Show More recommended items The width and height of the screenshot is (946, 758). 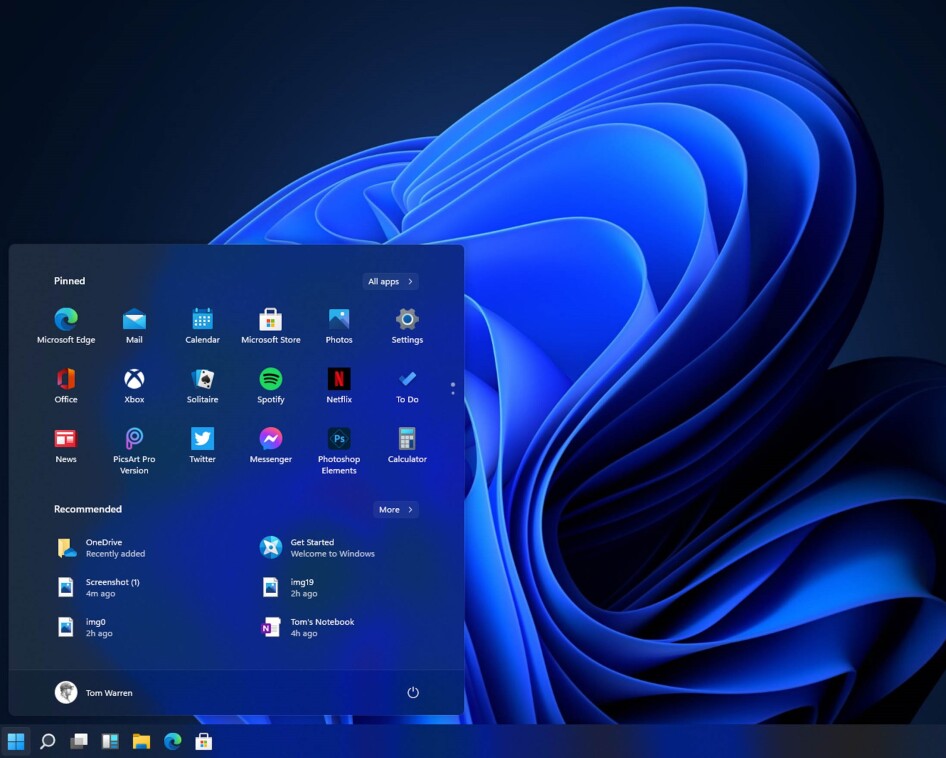click(x=396, y=509)
